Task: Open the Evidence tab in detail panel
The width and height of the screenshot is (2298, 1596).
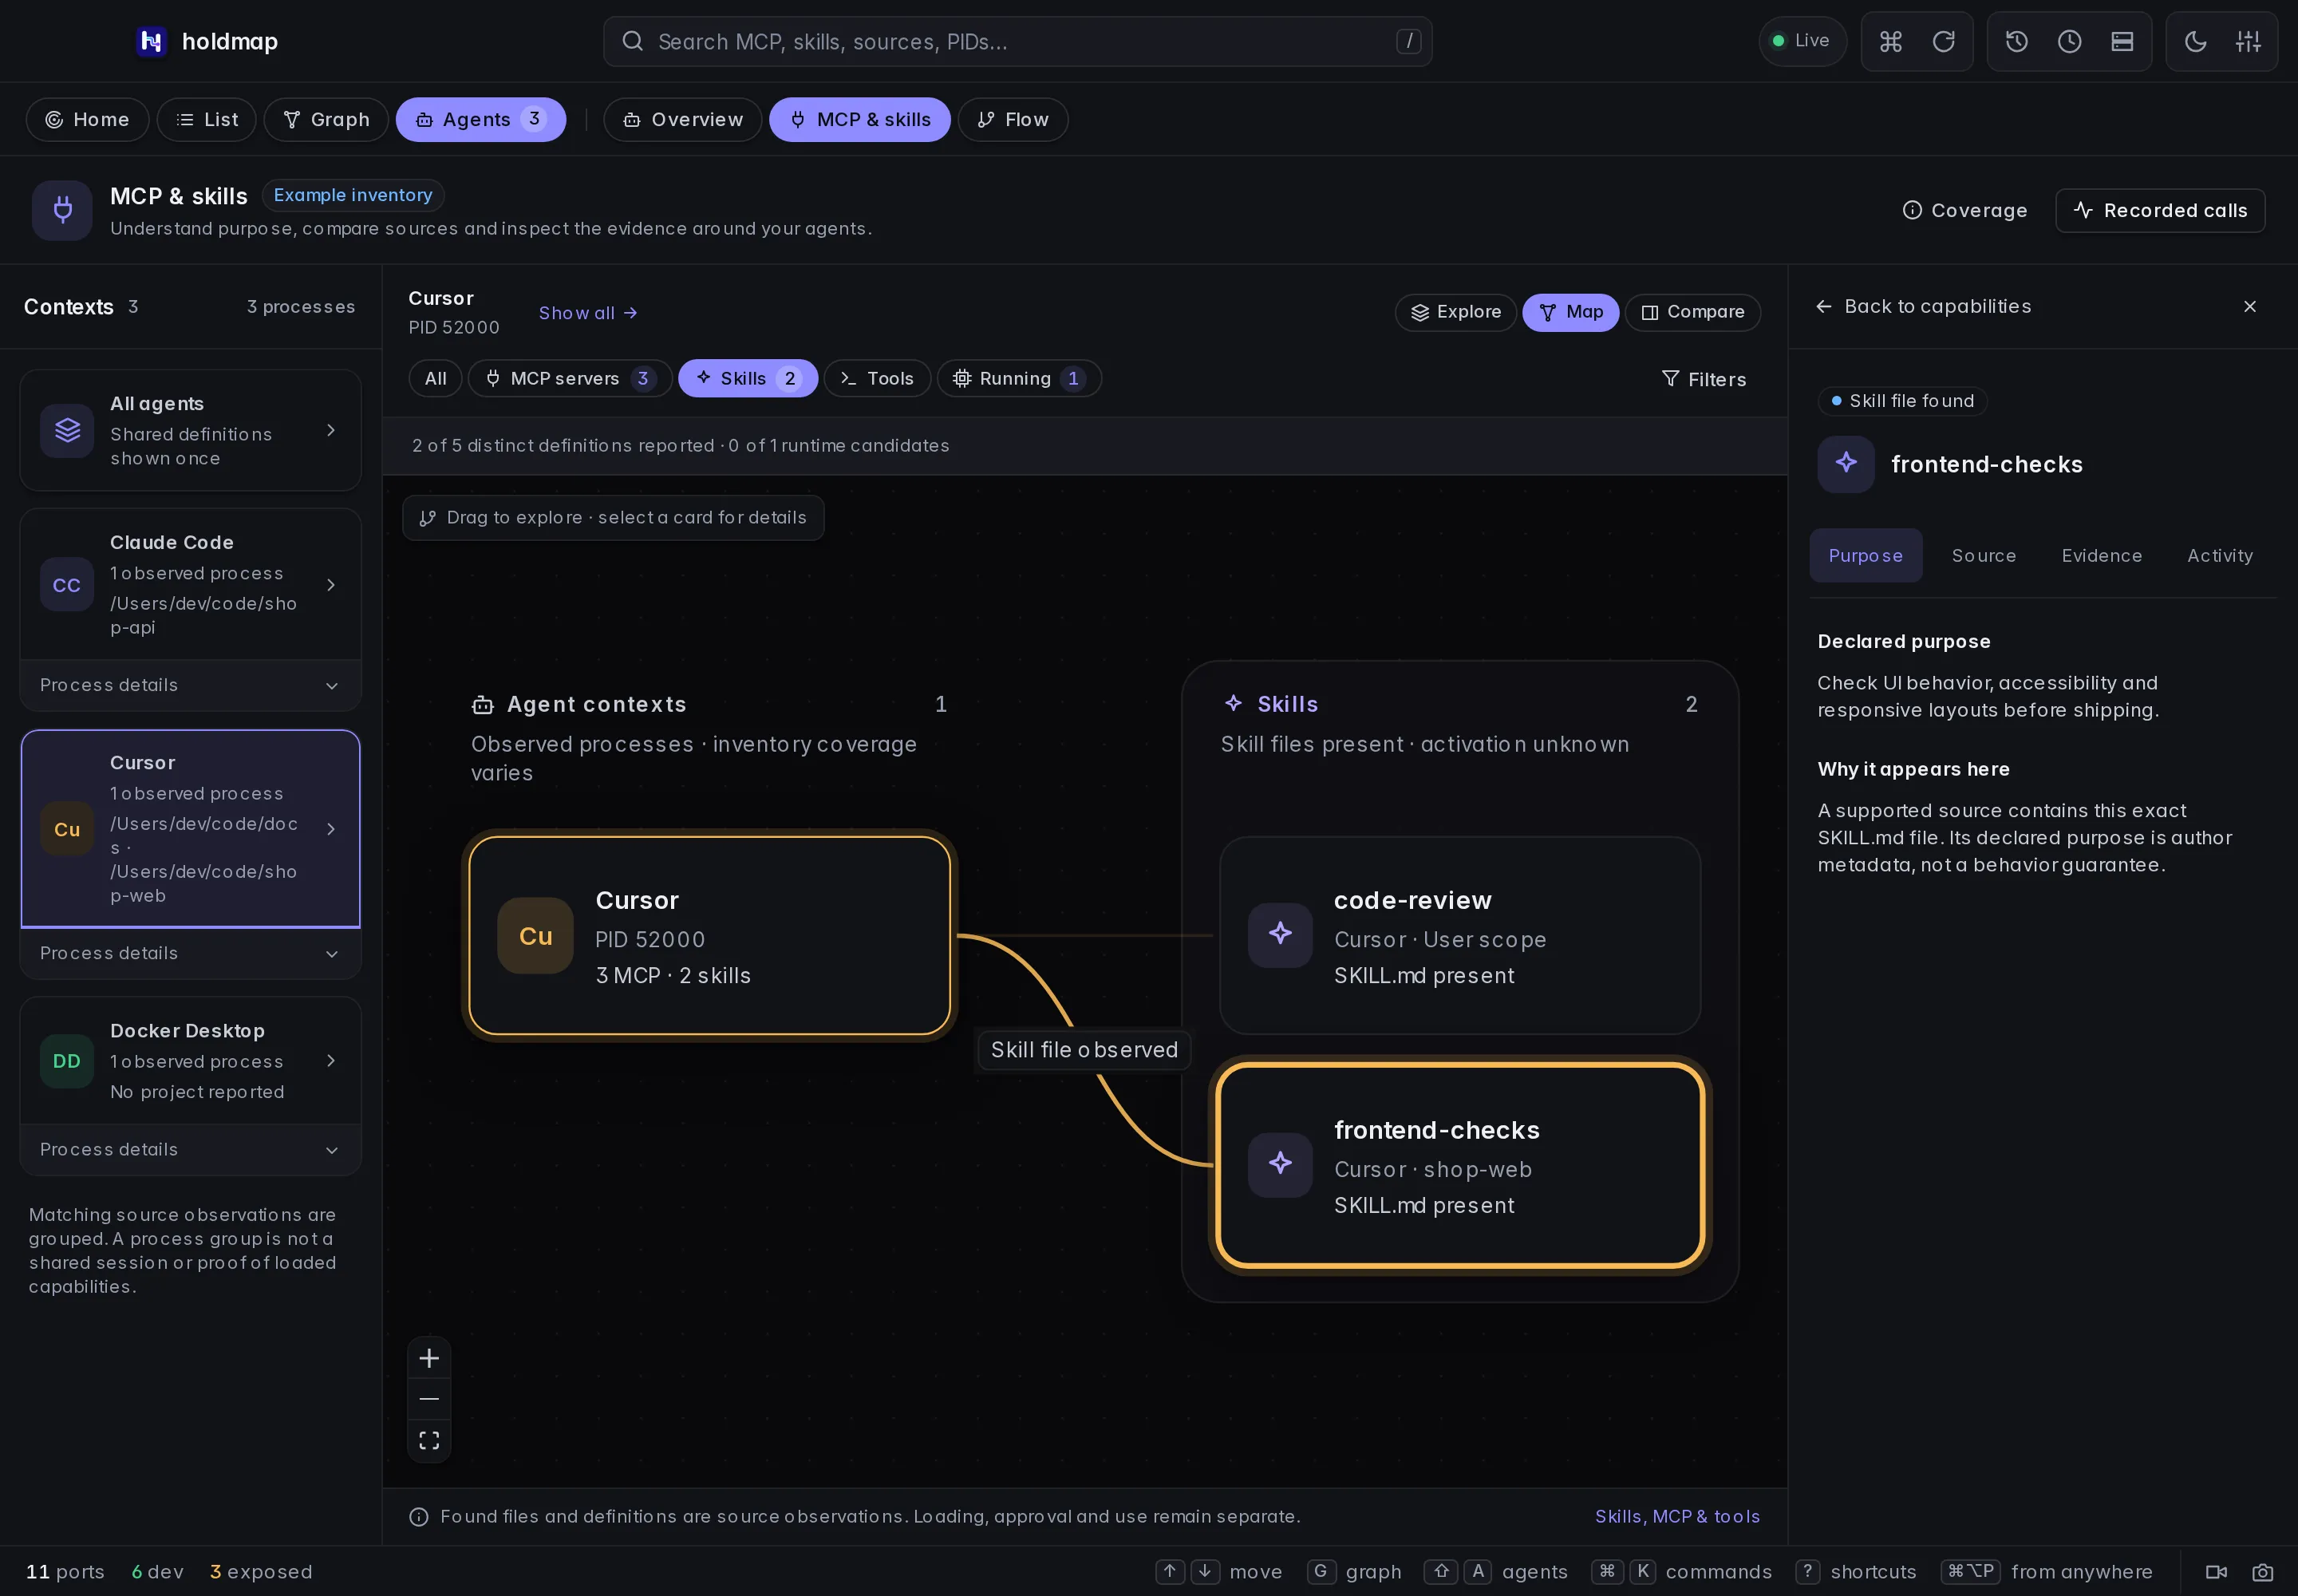Action: click(2101, 555)
